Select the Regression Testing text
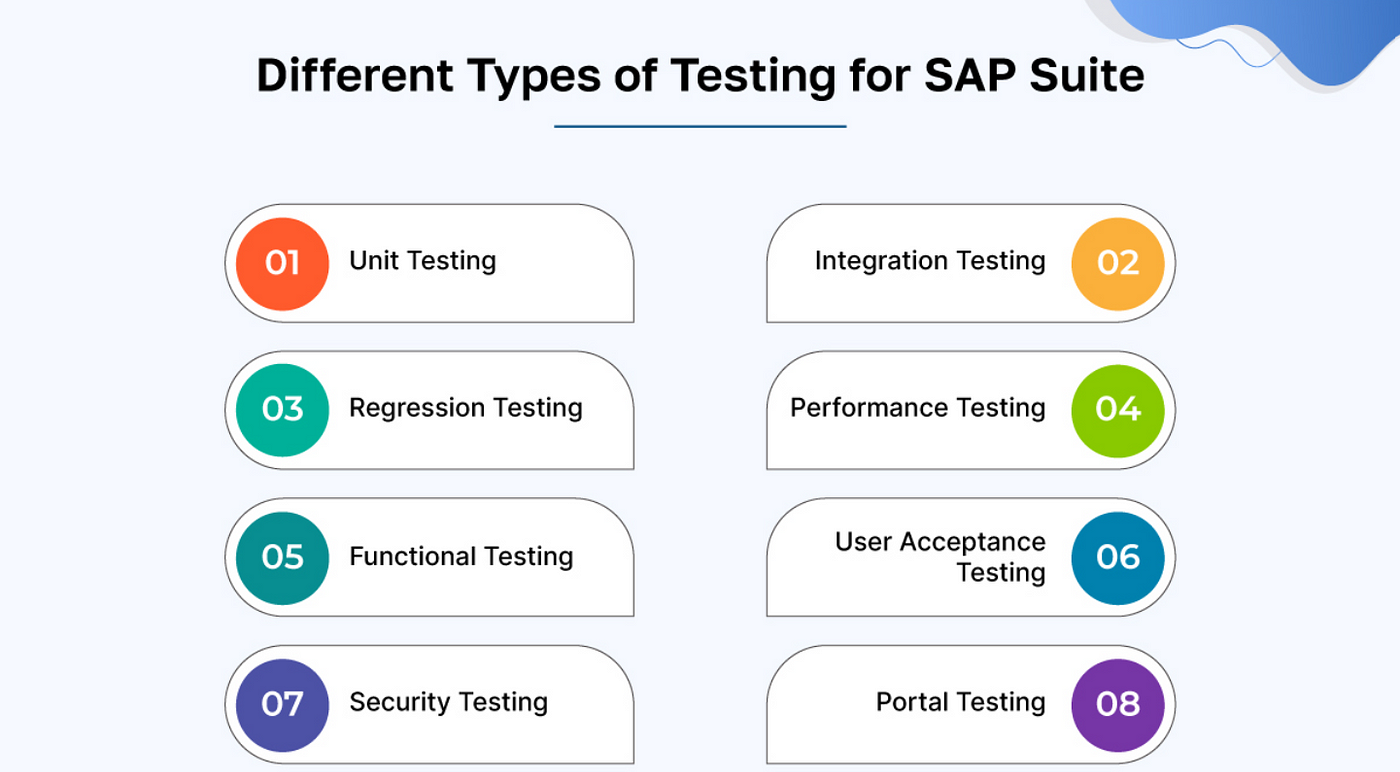Screen dimensions: 1400x772 pyautogui.click(x=465, y=409)
